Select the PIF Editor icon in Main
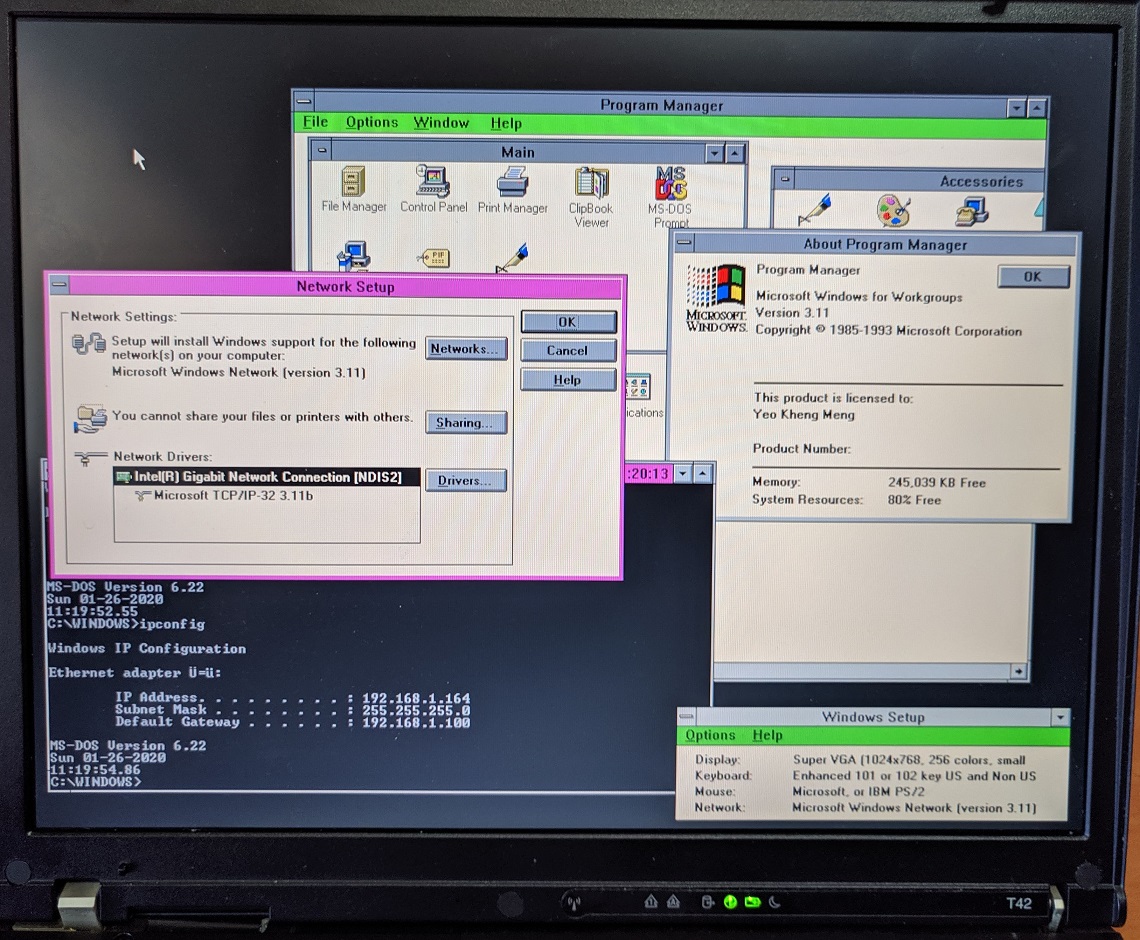 coord(434,258)
